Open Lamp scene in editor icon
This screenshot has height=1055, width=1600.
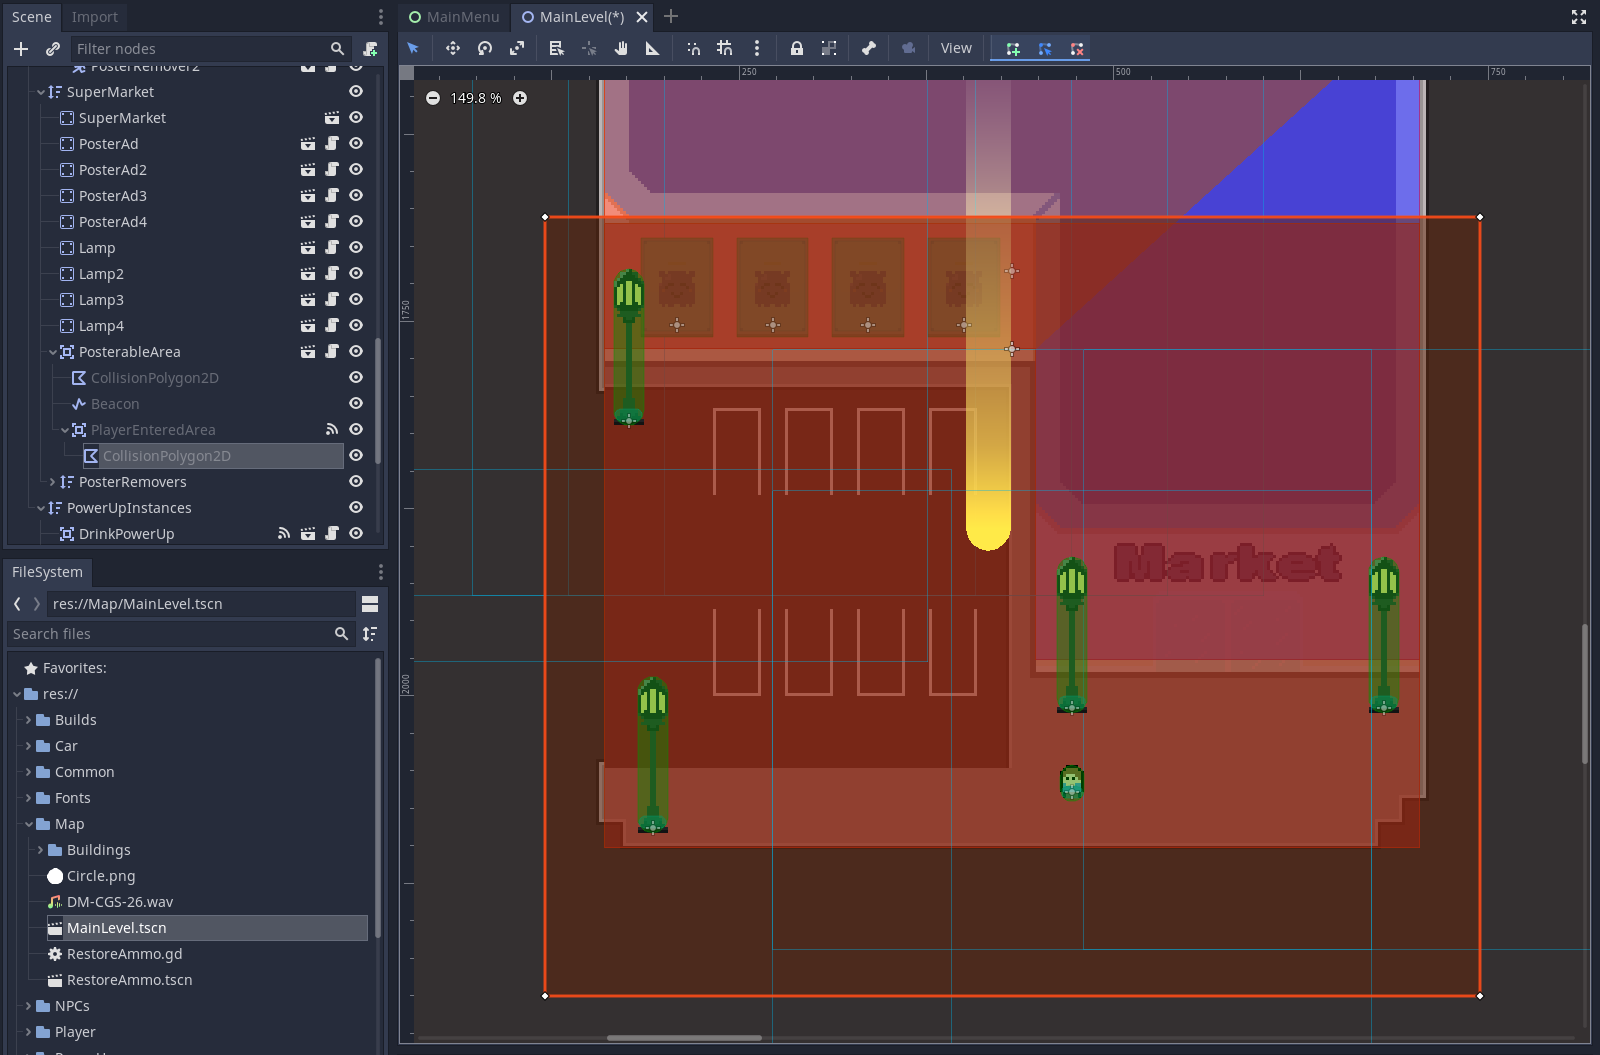click(308, 247)
